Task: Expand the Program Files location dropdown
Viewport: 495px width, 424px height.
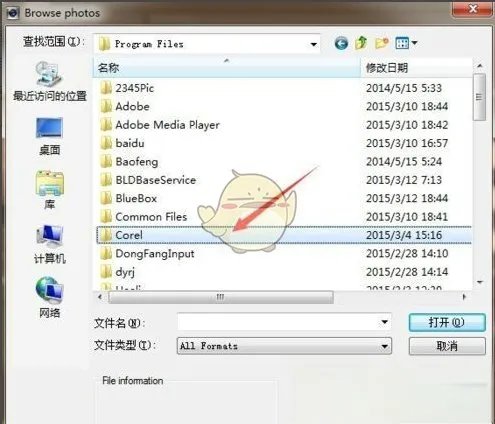Action: (313, 44)
